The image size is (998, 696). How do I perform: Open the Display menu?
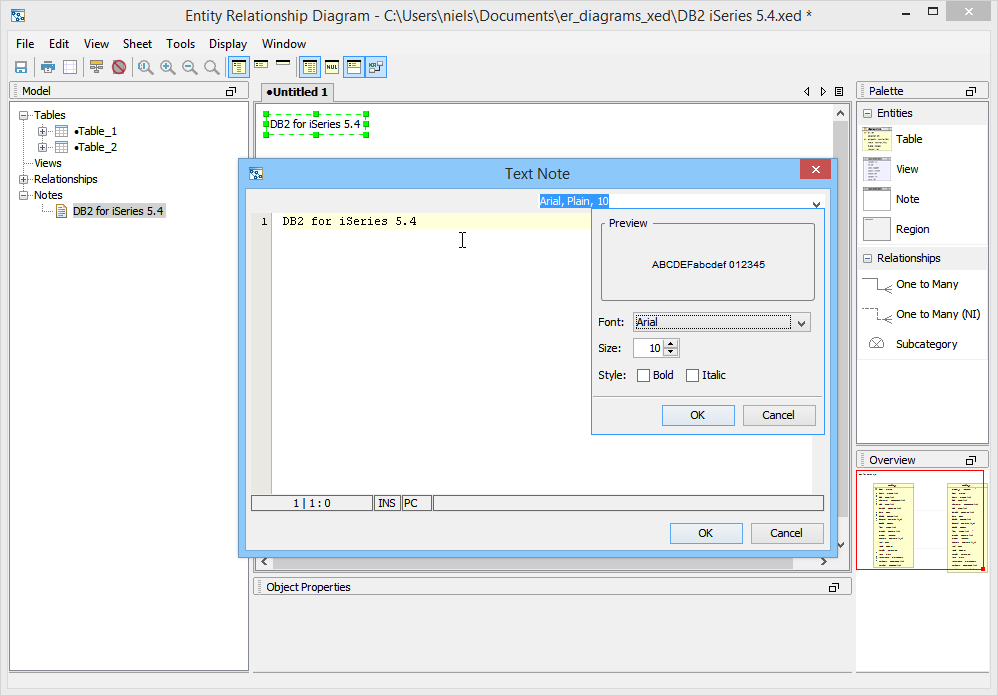pyautogui.click(x=228, y=44)
